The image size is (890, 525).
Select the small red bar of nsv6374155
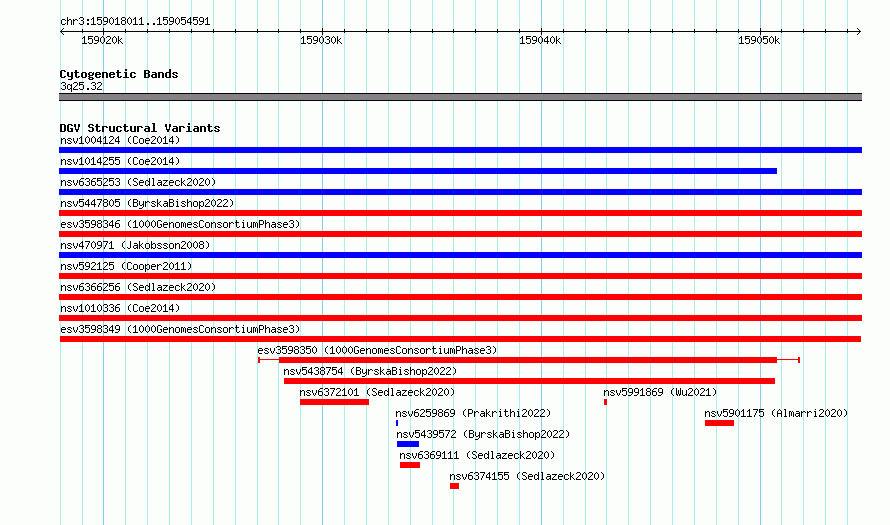coord(454,486)
